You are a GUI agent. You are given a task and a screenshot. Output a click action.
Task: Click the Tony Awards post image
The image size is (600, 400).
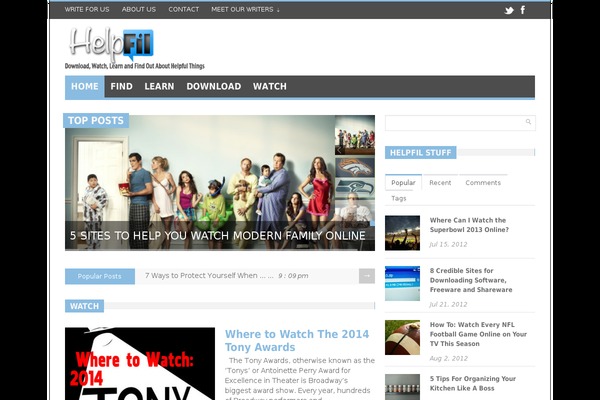tap(140, 364)
